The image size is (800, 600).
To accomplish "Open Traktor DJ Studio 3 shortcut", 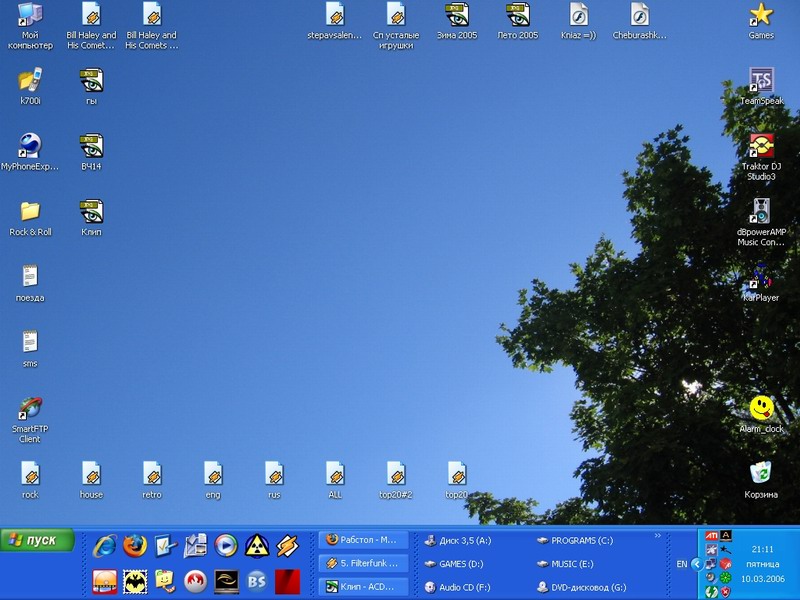I will (x=761, y=146).
